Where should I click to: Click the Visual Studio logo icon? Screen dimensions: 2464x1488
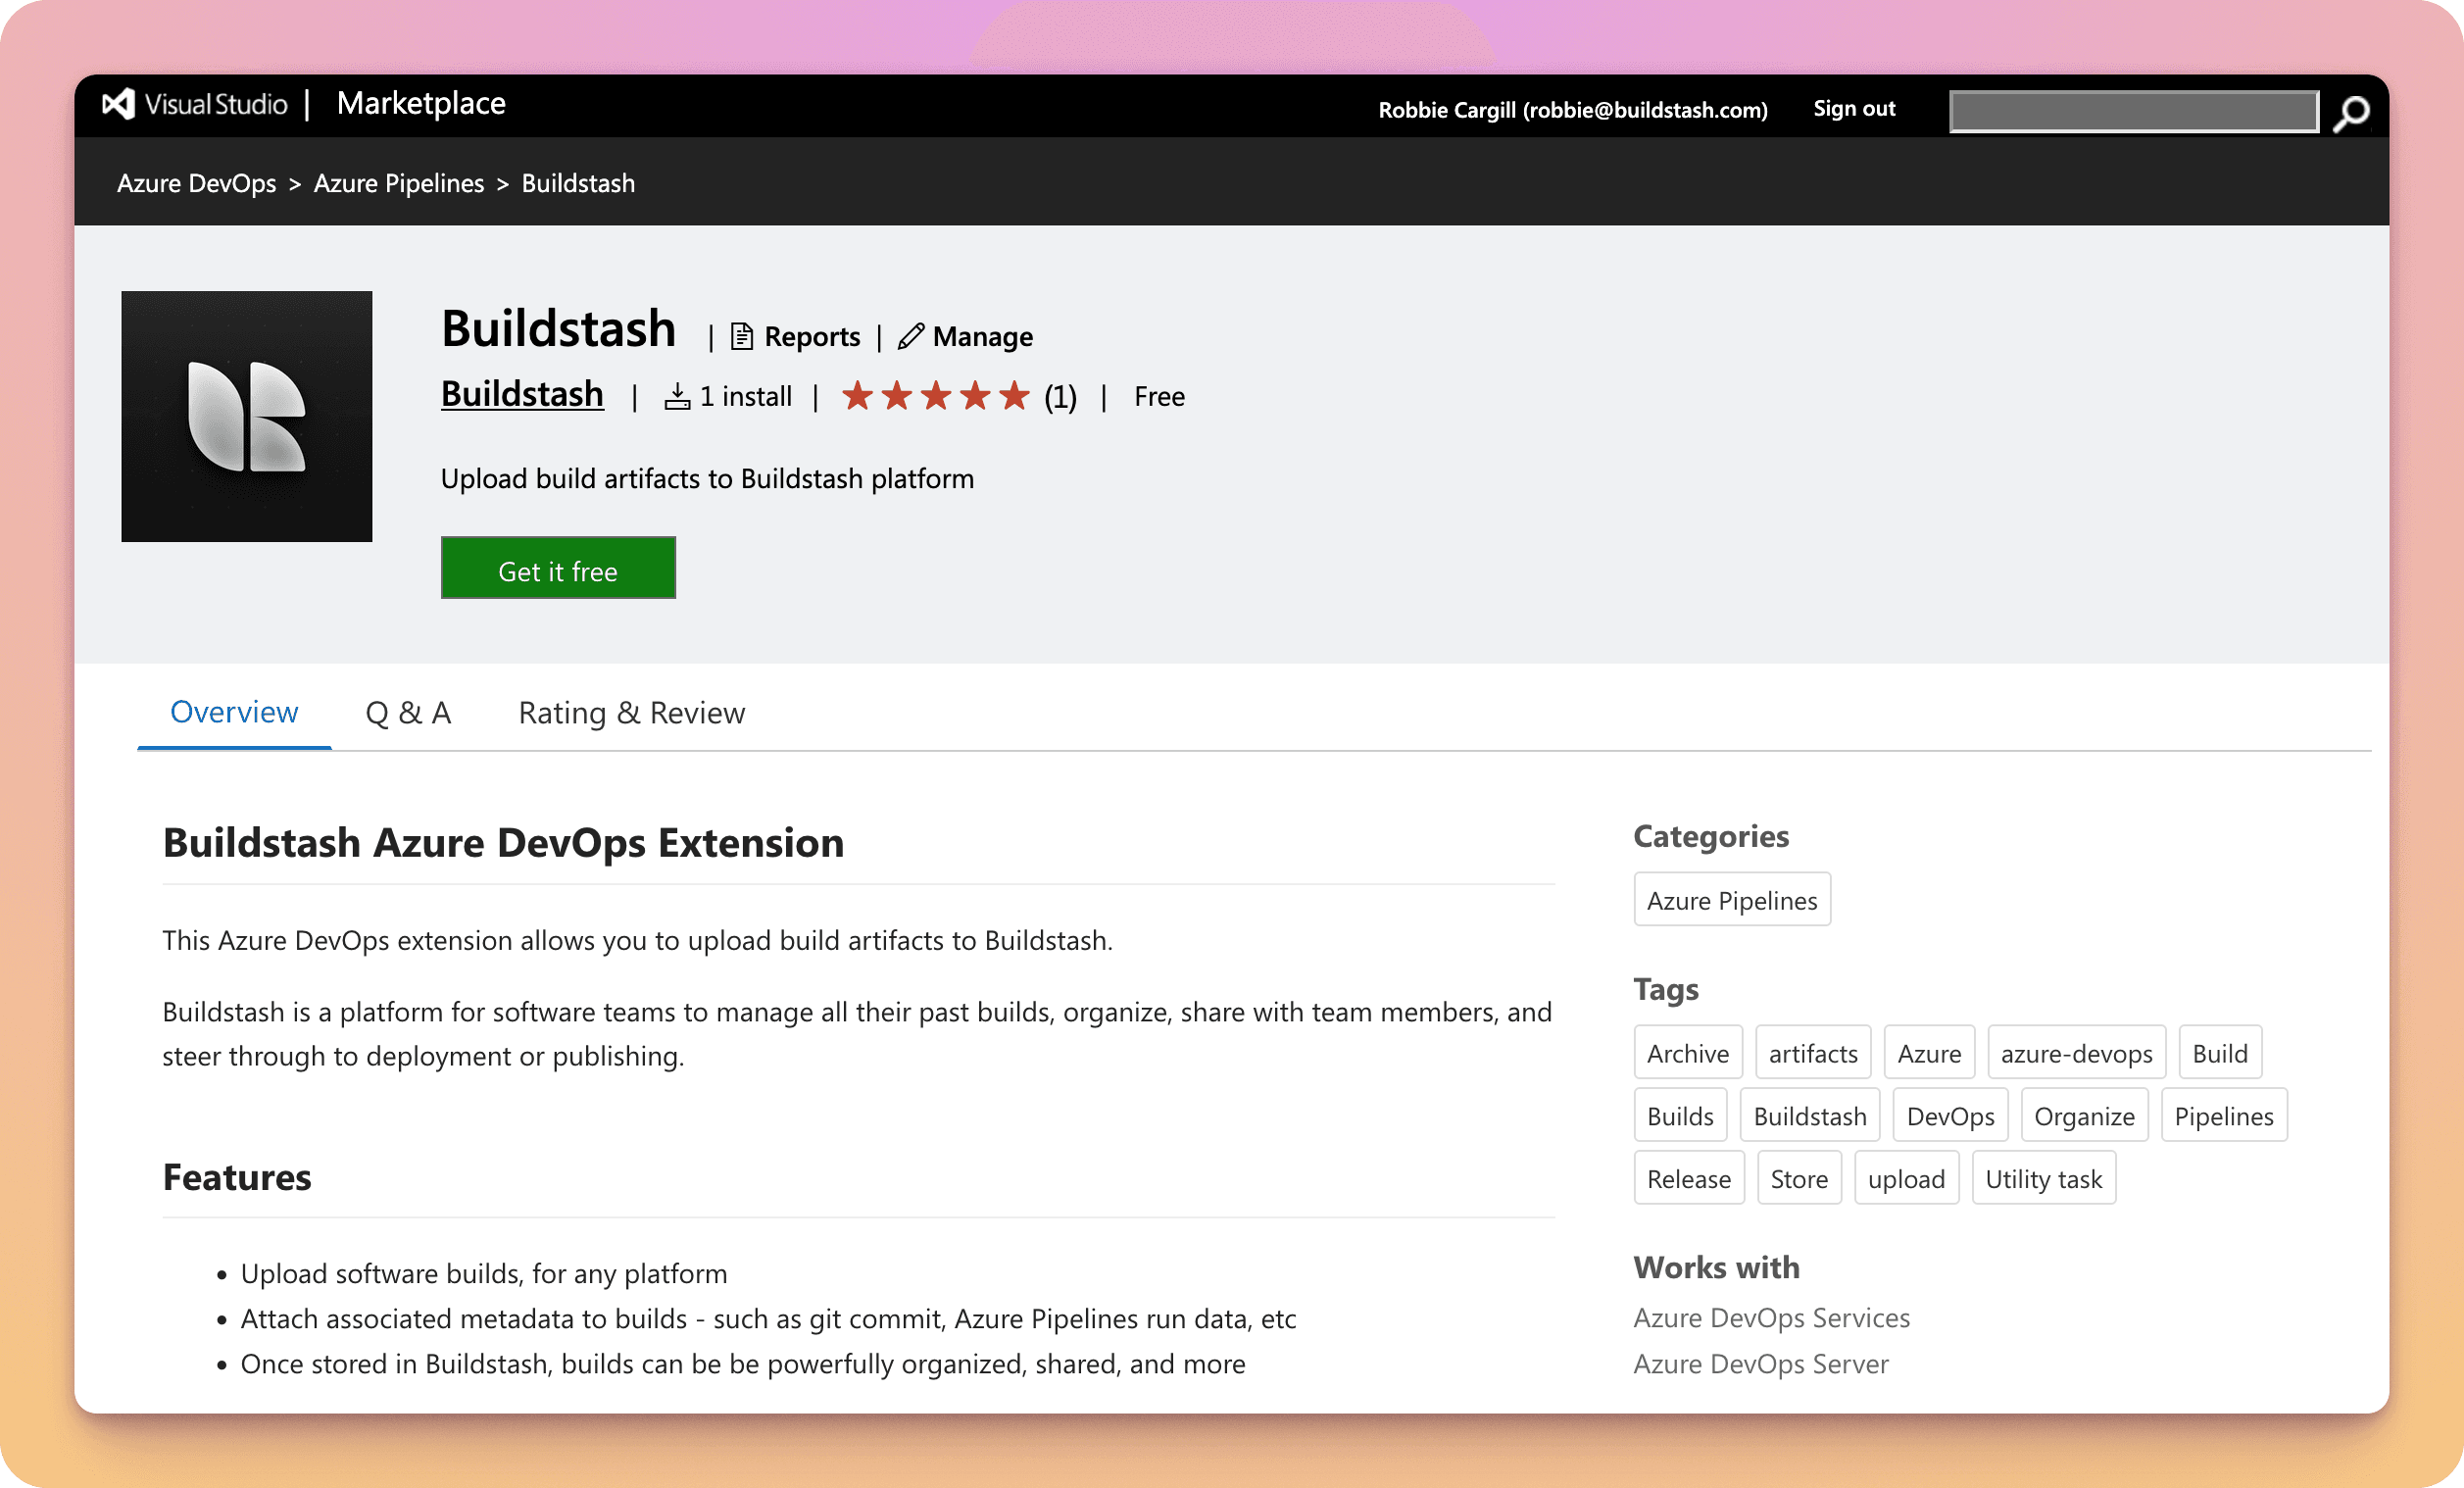[118, 104]
